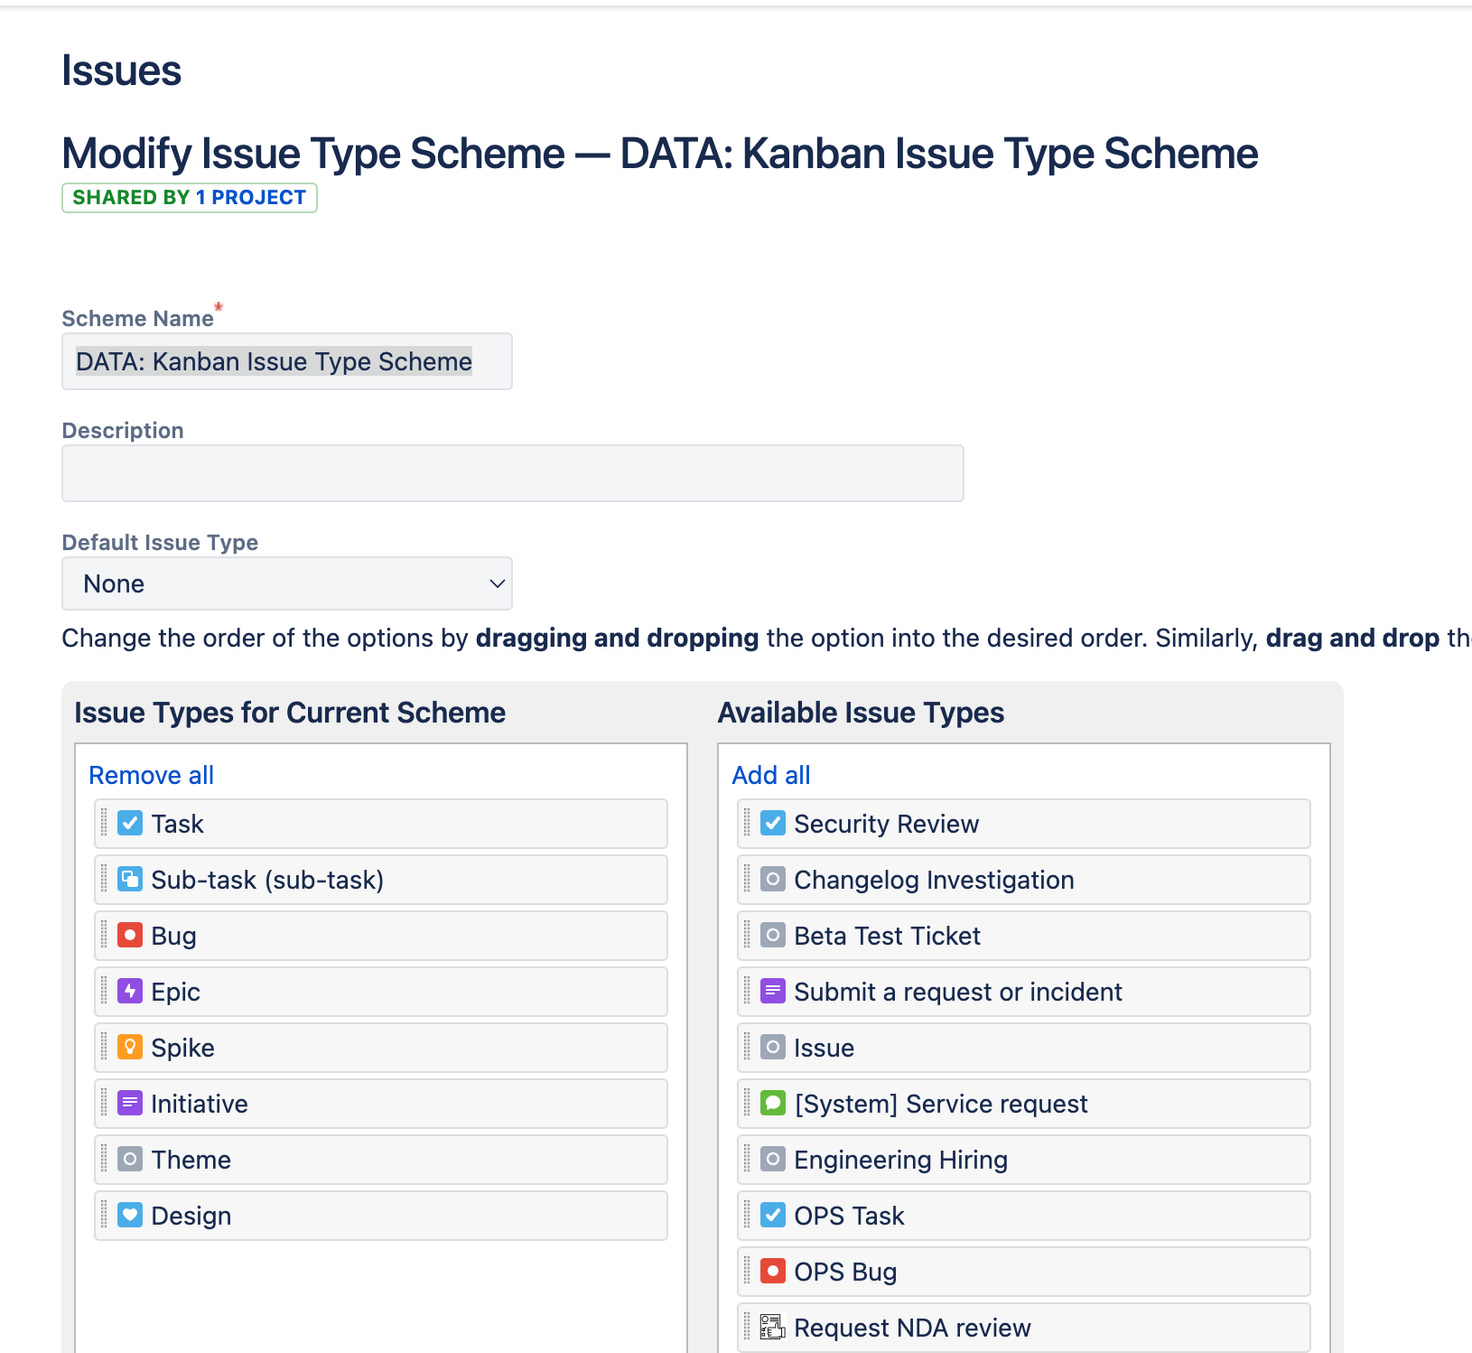Click the [System] Service request icon
Screen dimensions: 1472x1353
772,1103
